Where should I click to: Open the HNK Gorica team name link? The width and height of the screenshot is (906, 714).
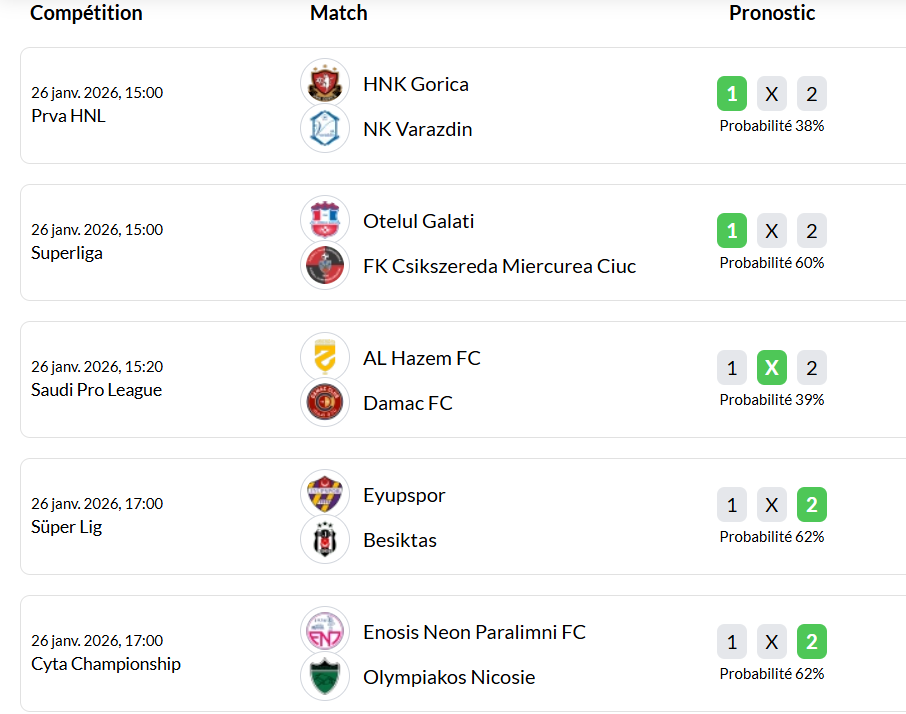coord(415,84)
